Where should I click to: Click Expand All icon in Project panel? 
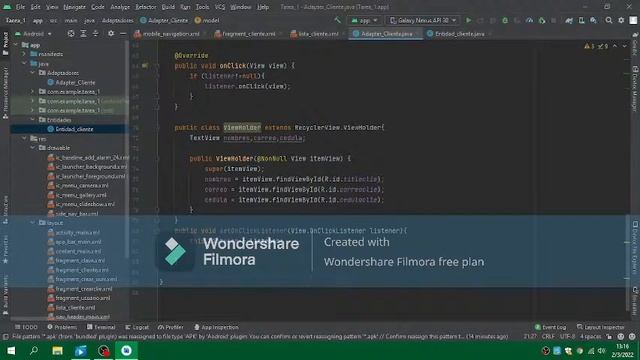point(83,33)
